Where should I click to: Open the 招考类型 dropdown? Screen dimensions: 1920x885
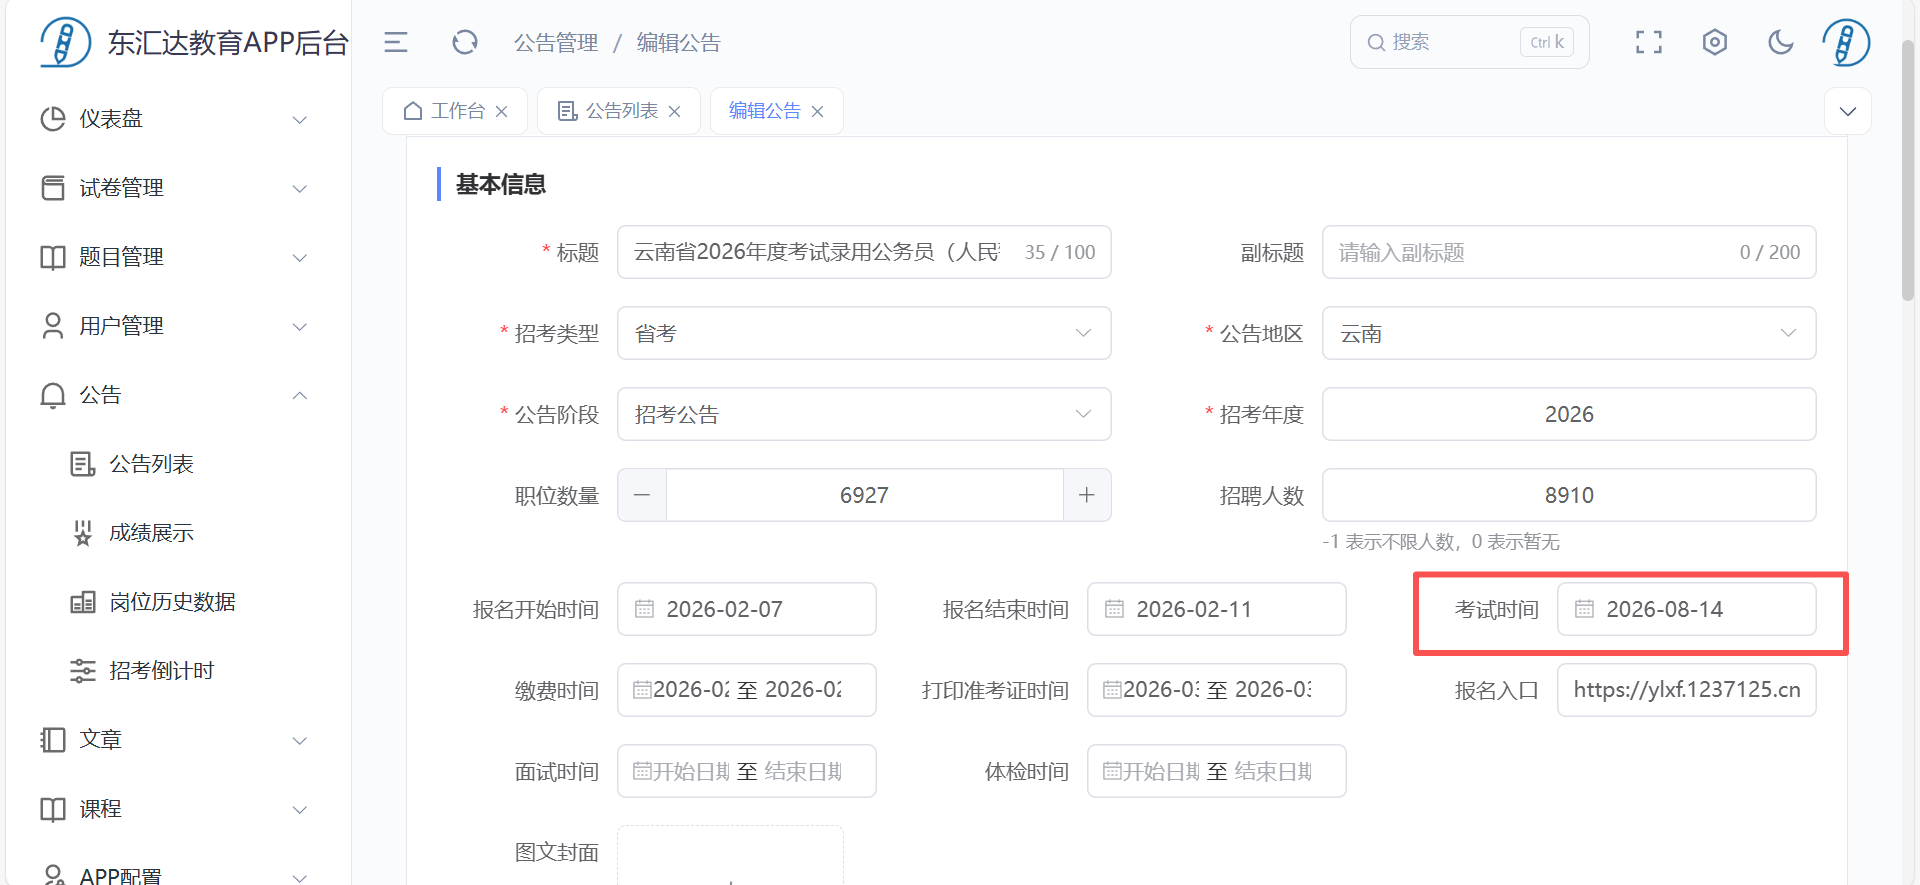[864, 333]
